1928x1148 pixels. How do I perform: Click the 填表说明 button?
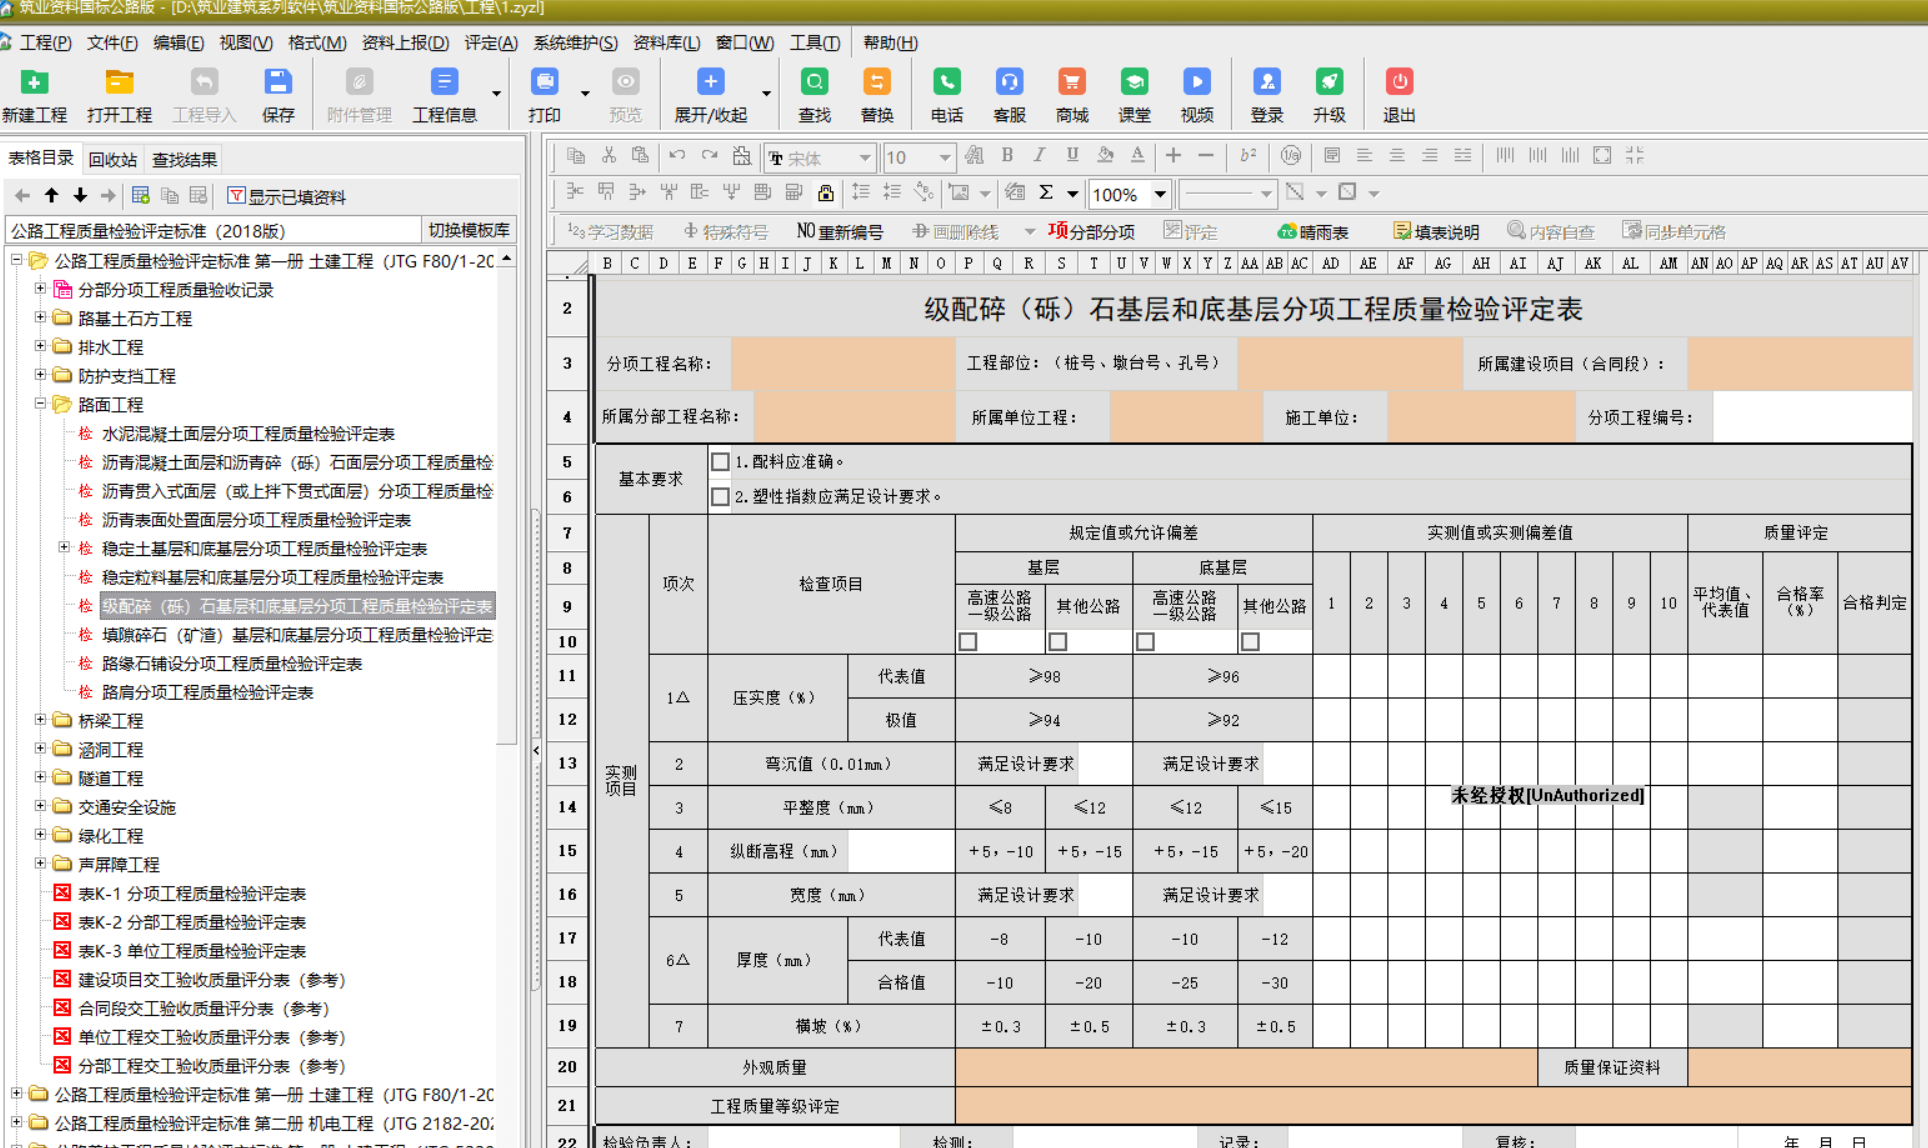(x=1436, y=232)
